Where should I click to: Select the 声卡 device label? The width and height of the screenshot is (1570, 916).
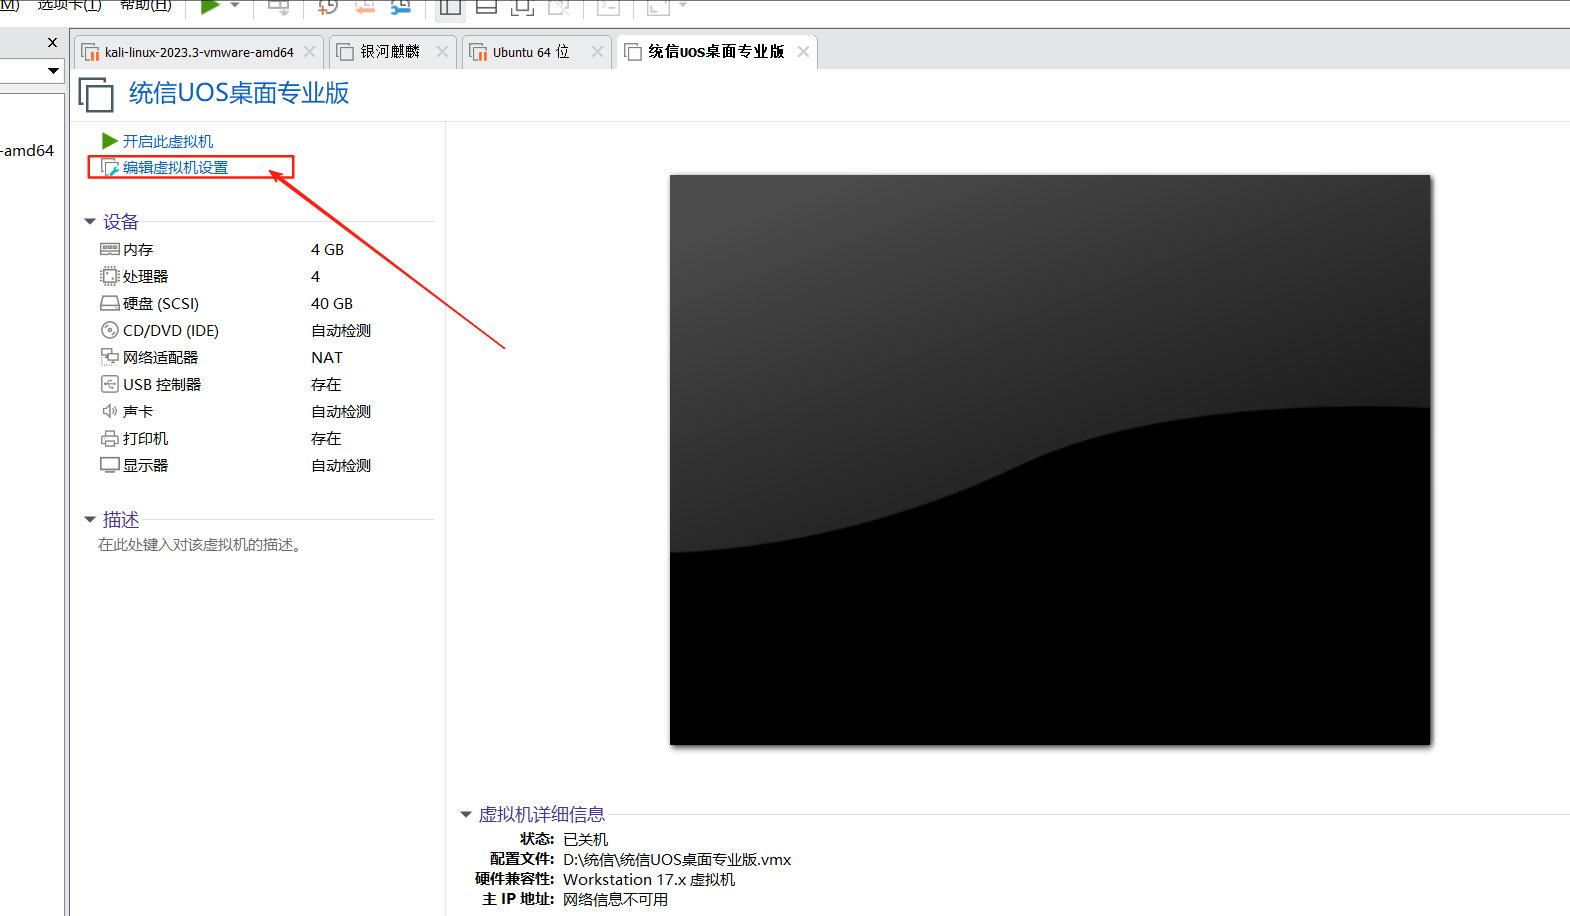138,412
